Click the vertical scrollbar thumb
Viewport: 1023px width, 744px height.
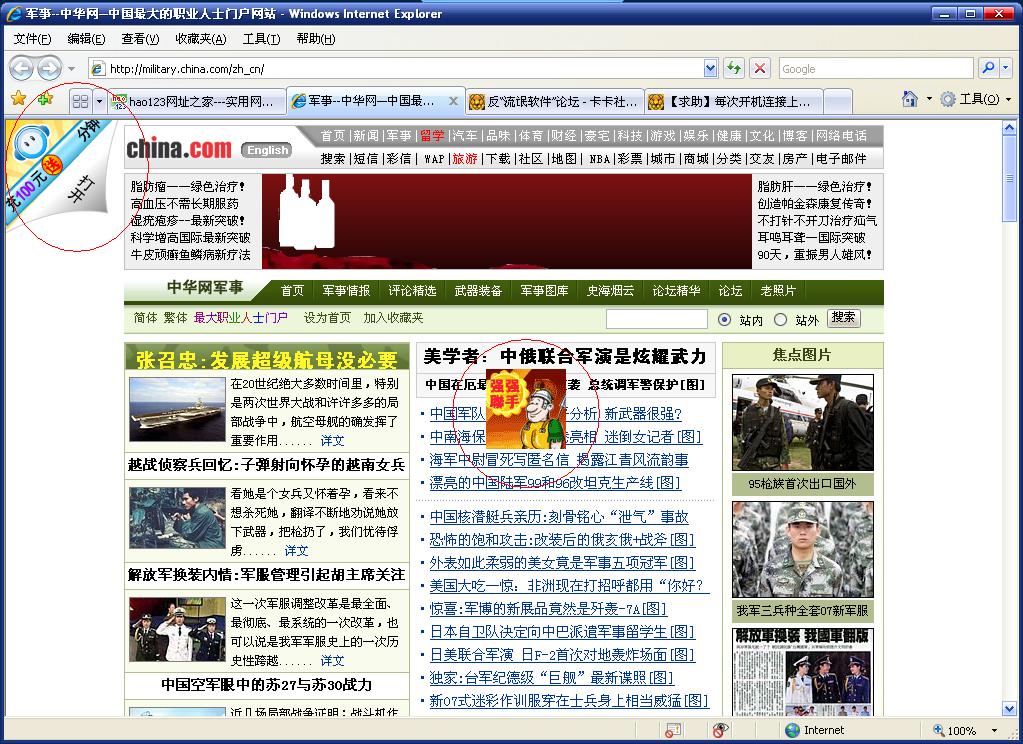tap(1009, 178)
